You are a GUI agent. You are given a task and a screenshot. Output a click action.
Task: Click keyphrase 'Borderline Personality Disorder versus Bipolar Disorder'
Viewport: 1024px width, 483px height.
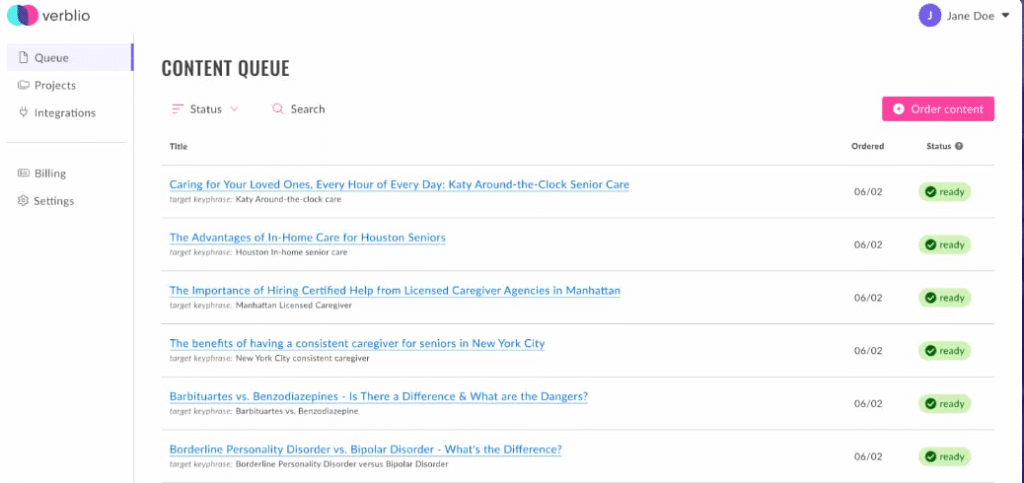[342, 464]
